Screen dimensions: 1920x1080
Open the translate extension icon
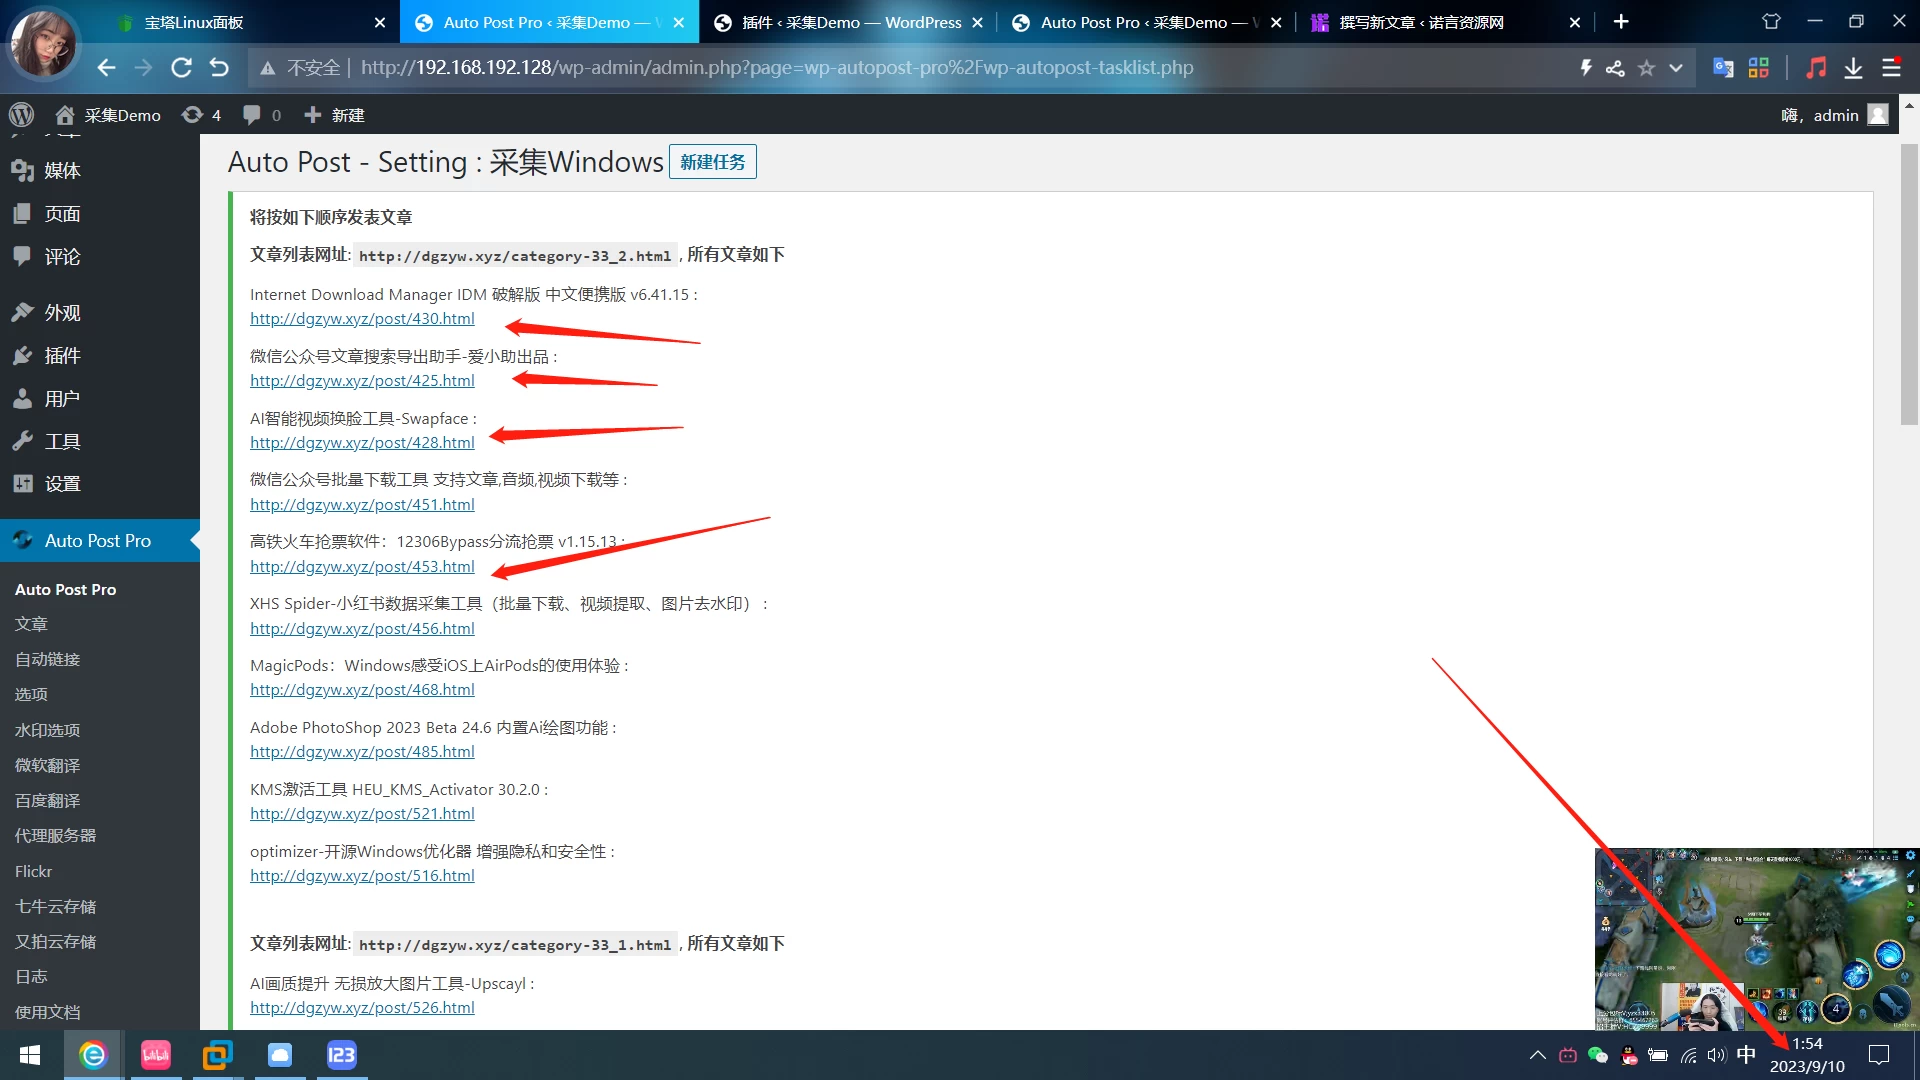click(x=1723, y=68)
